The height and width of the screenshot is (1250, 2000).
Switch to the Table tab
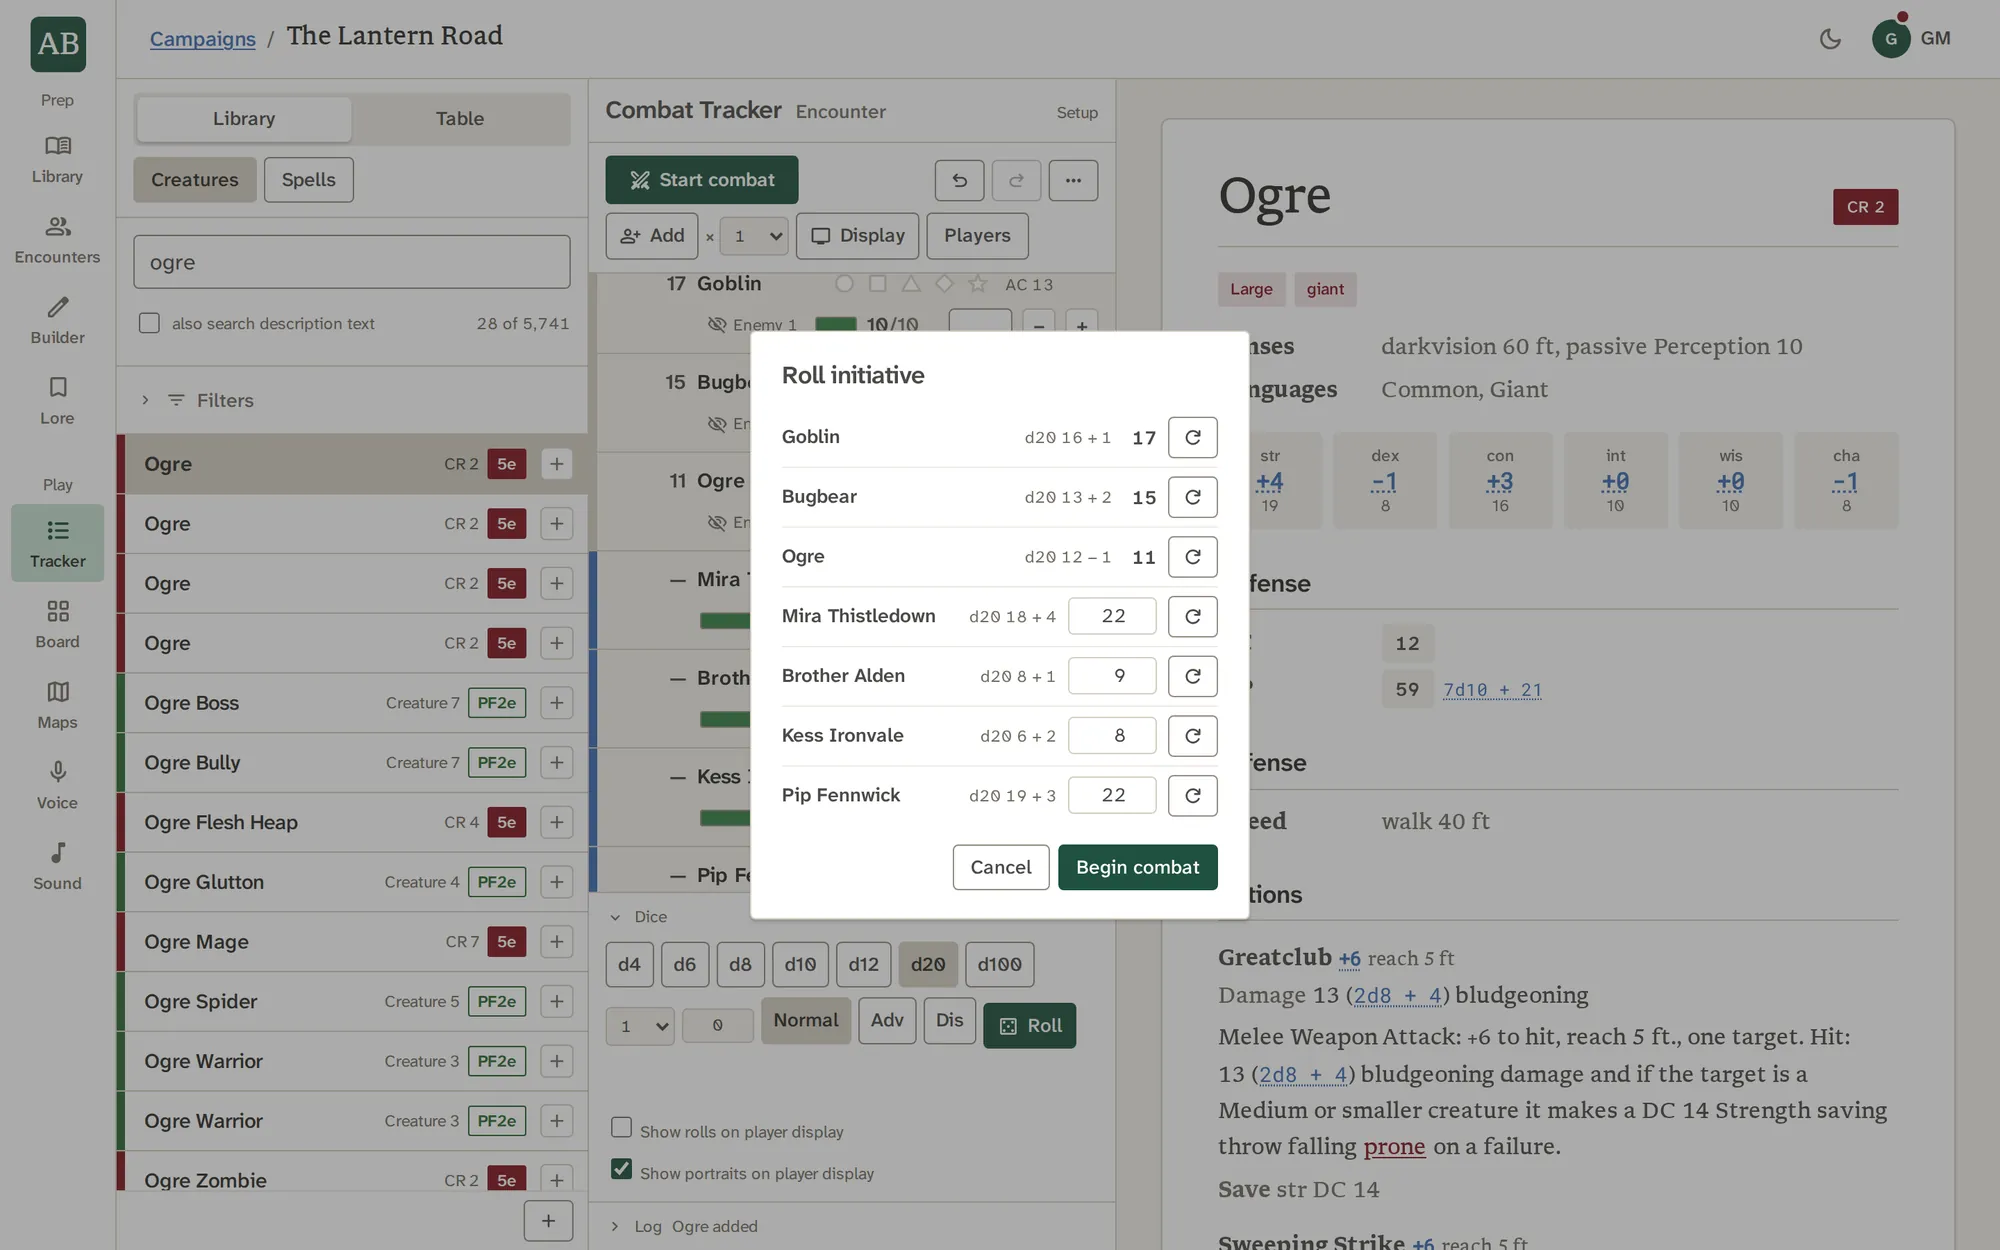[x=460, y=119]
